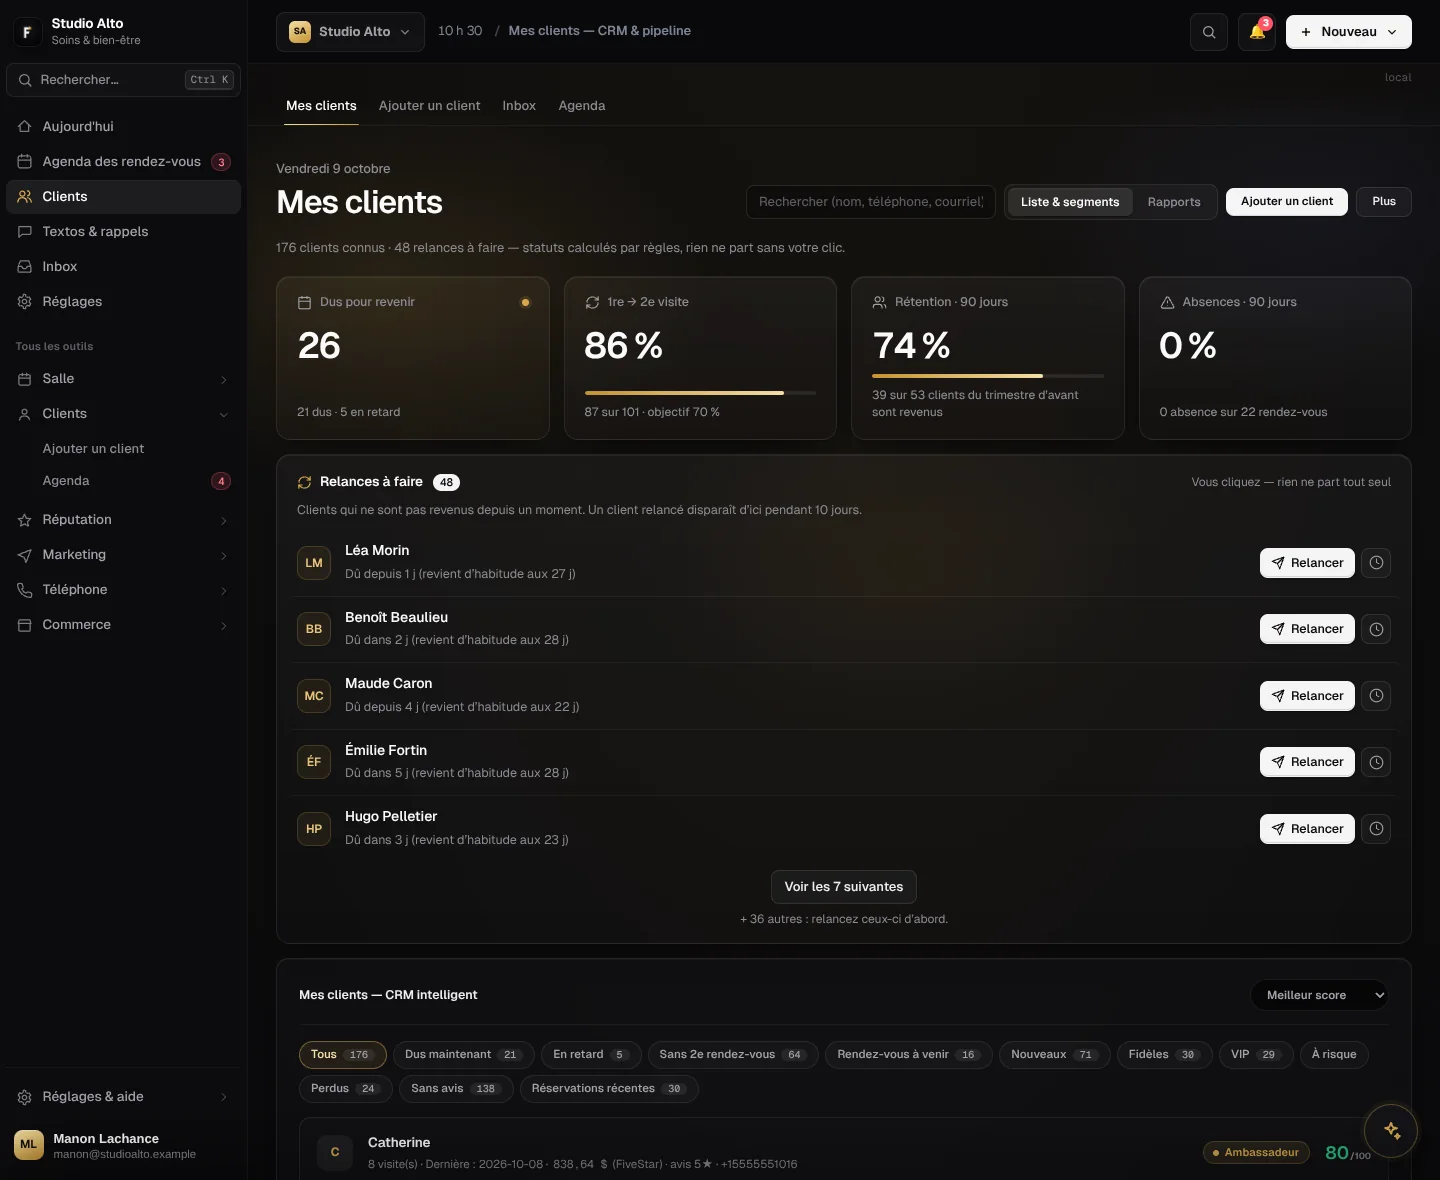Image resolution: width=1440 pixels, height=1180 pixels.
Task: Open the search magnifier icon in top bar
Action: [x=1209, y=32]
